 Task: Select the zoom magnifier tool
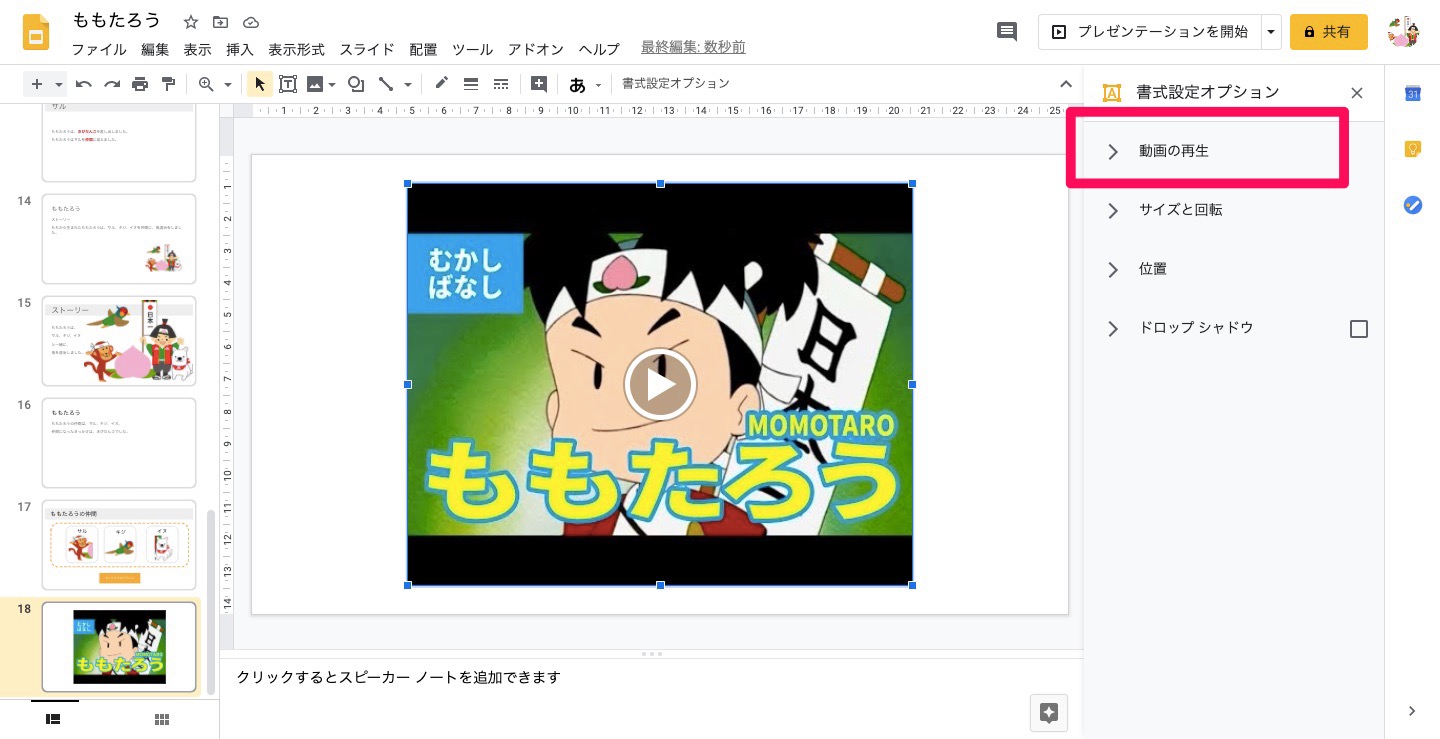(206, 84)
